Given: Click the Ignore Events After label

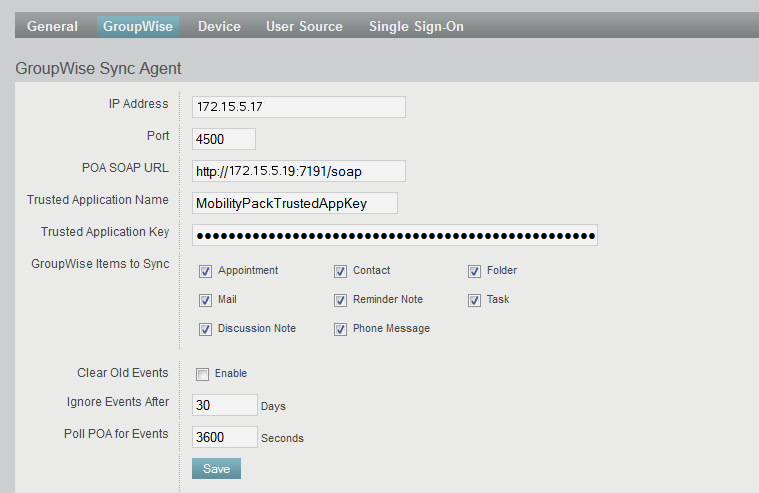Looking at the screenshot, I should [118, 402].
